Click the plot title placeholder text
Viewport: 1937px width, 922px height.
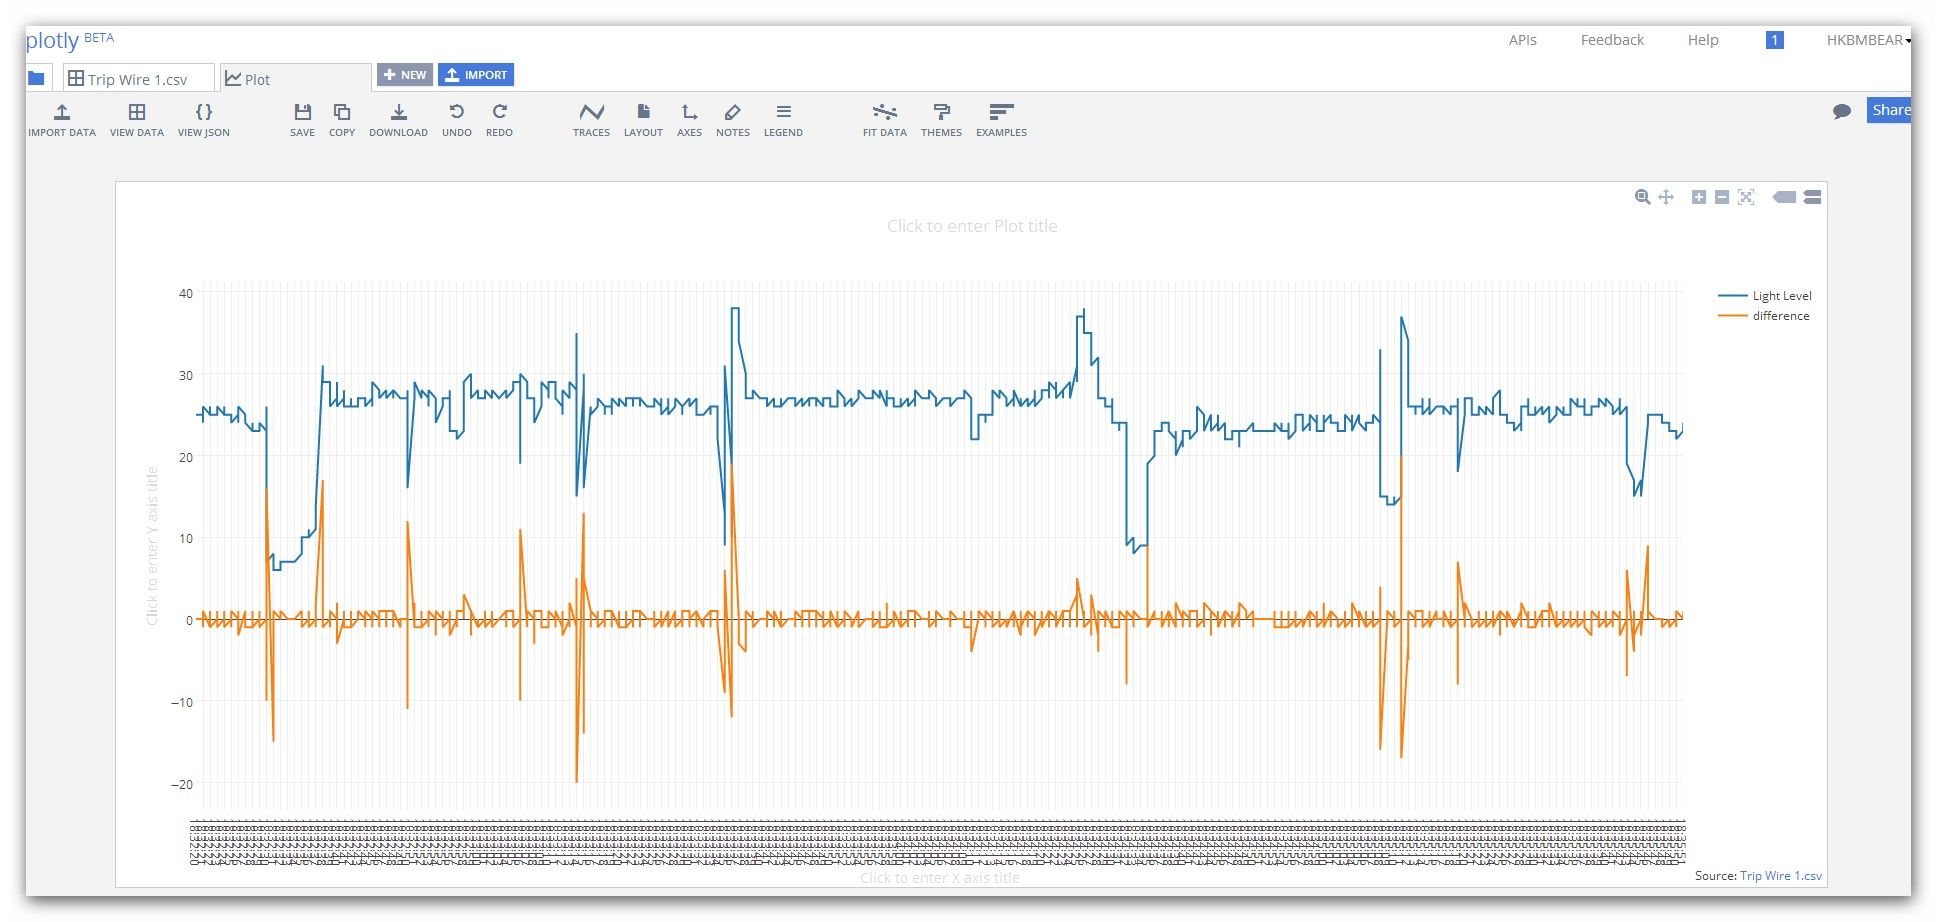[971, 226]
